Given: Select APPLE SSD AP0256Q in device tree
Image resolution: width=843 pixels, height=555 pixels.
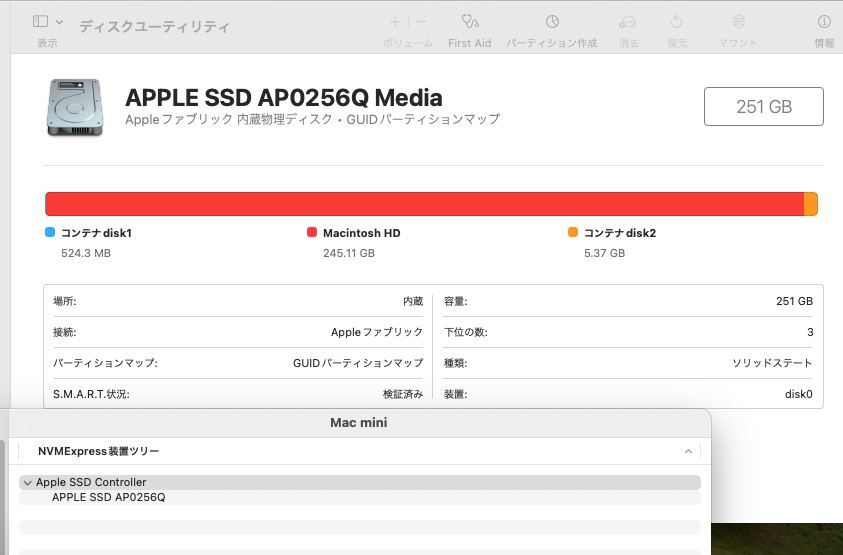Looking at the screenshot, I should (109, 497).
